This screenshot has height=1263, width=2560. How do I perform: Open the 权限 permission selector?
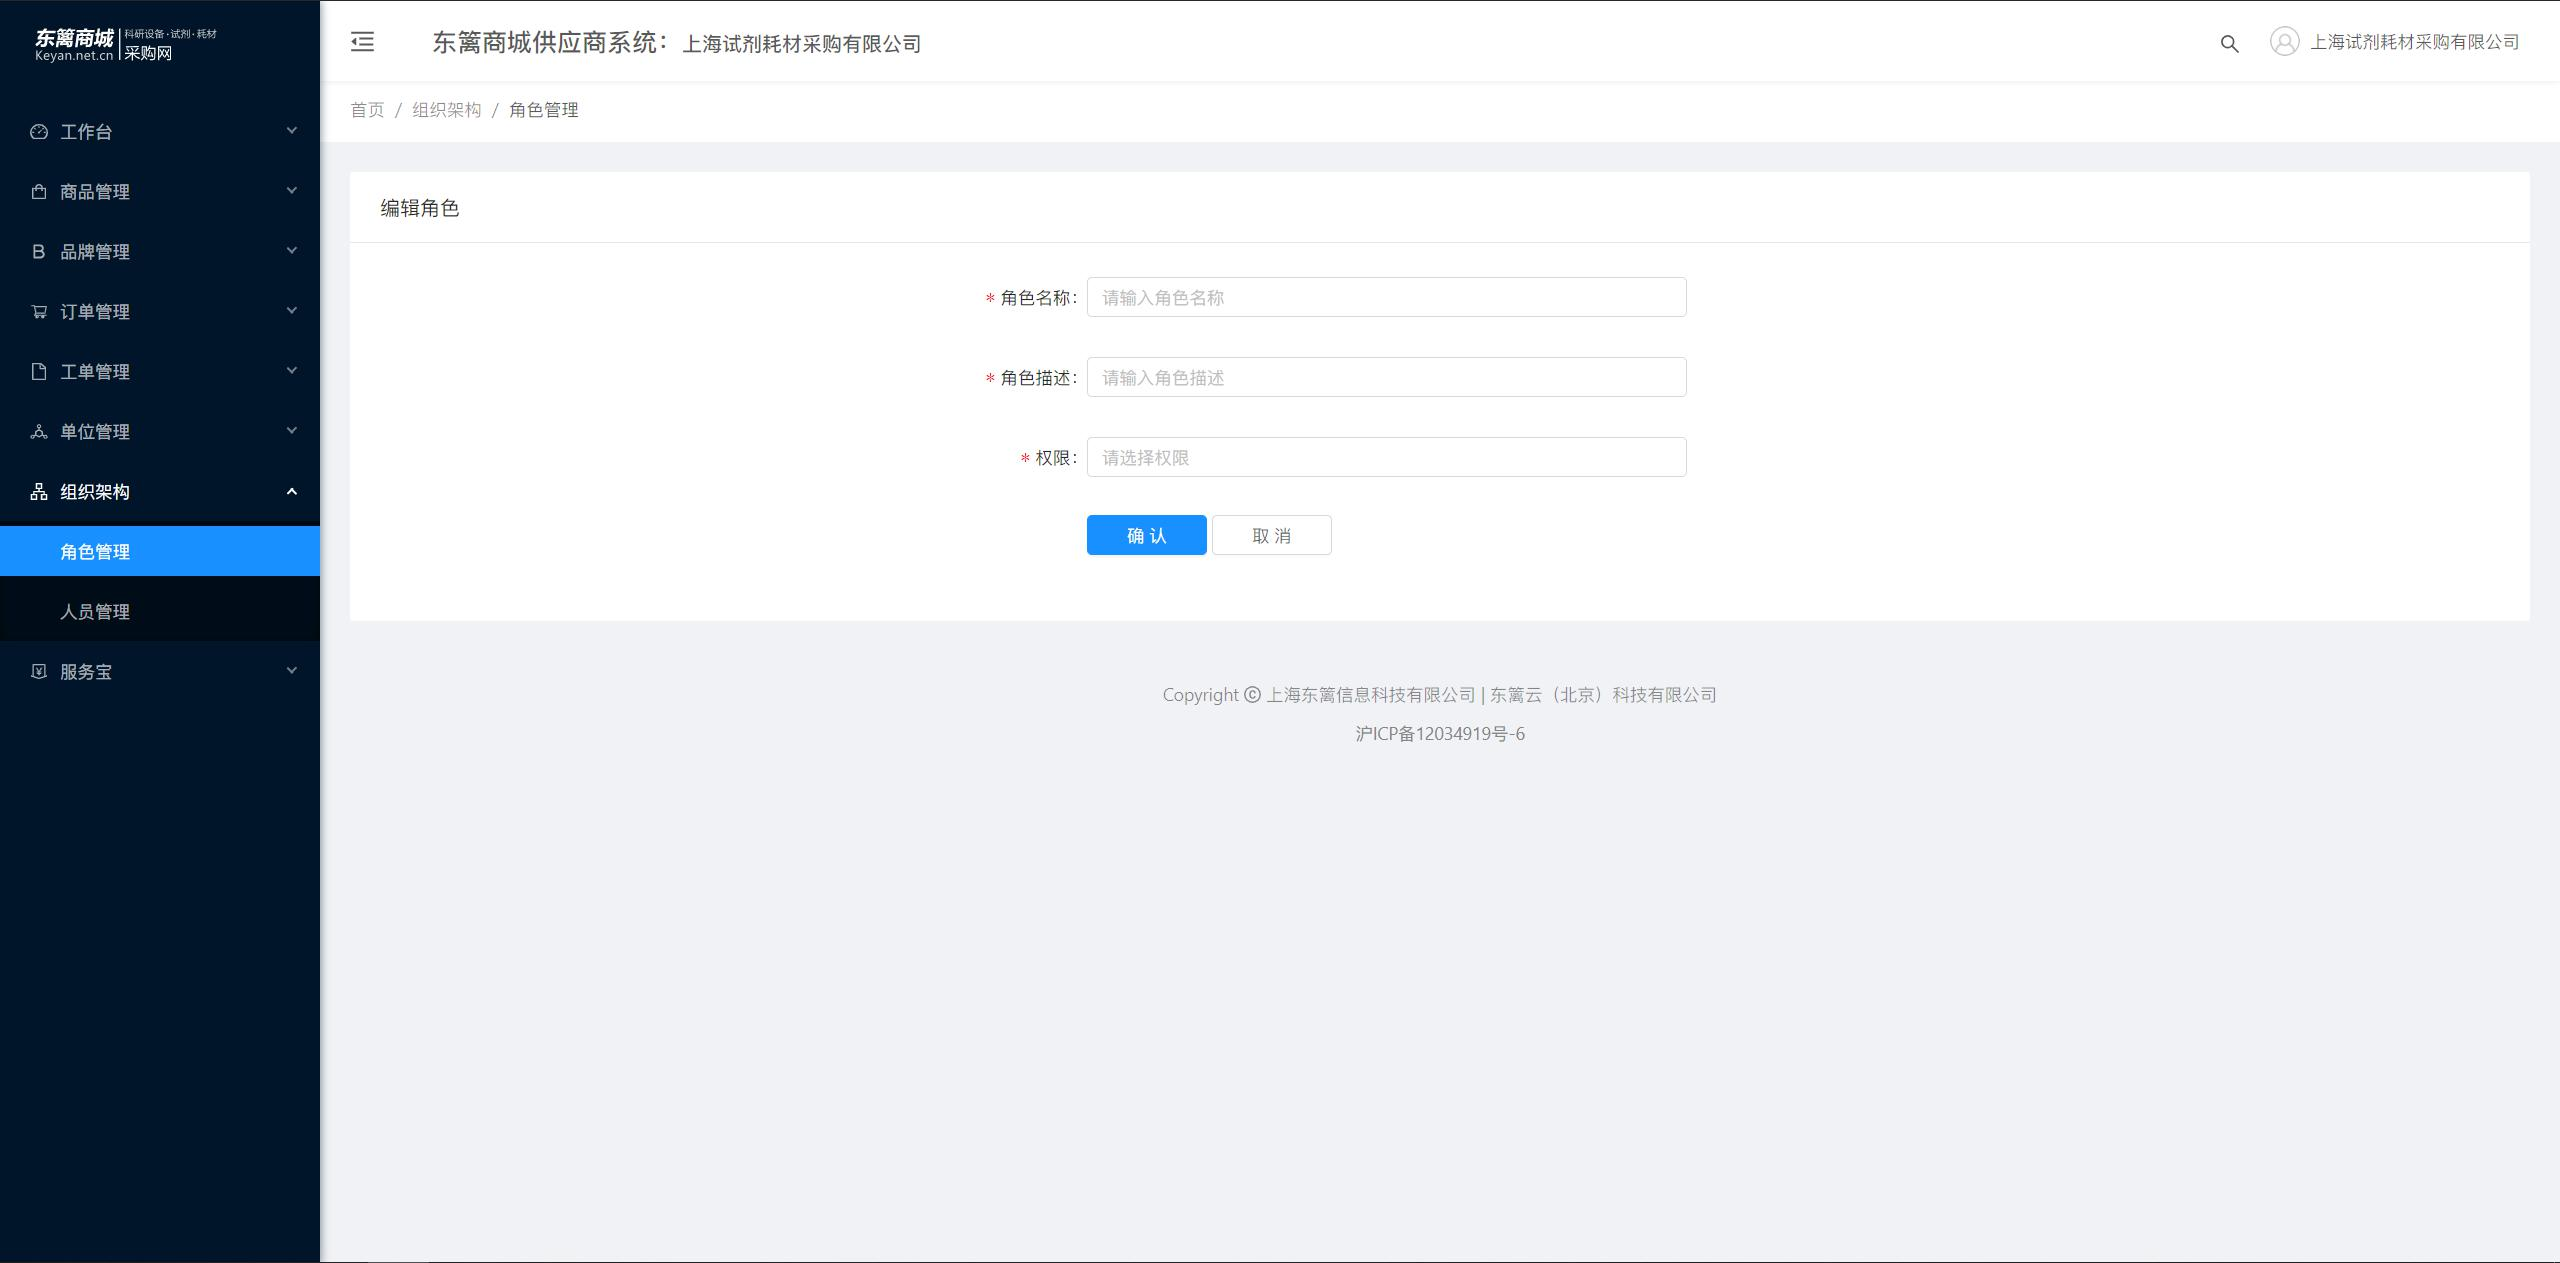coord(1386,457)
